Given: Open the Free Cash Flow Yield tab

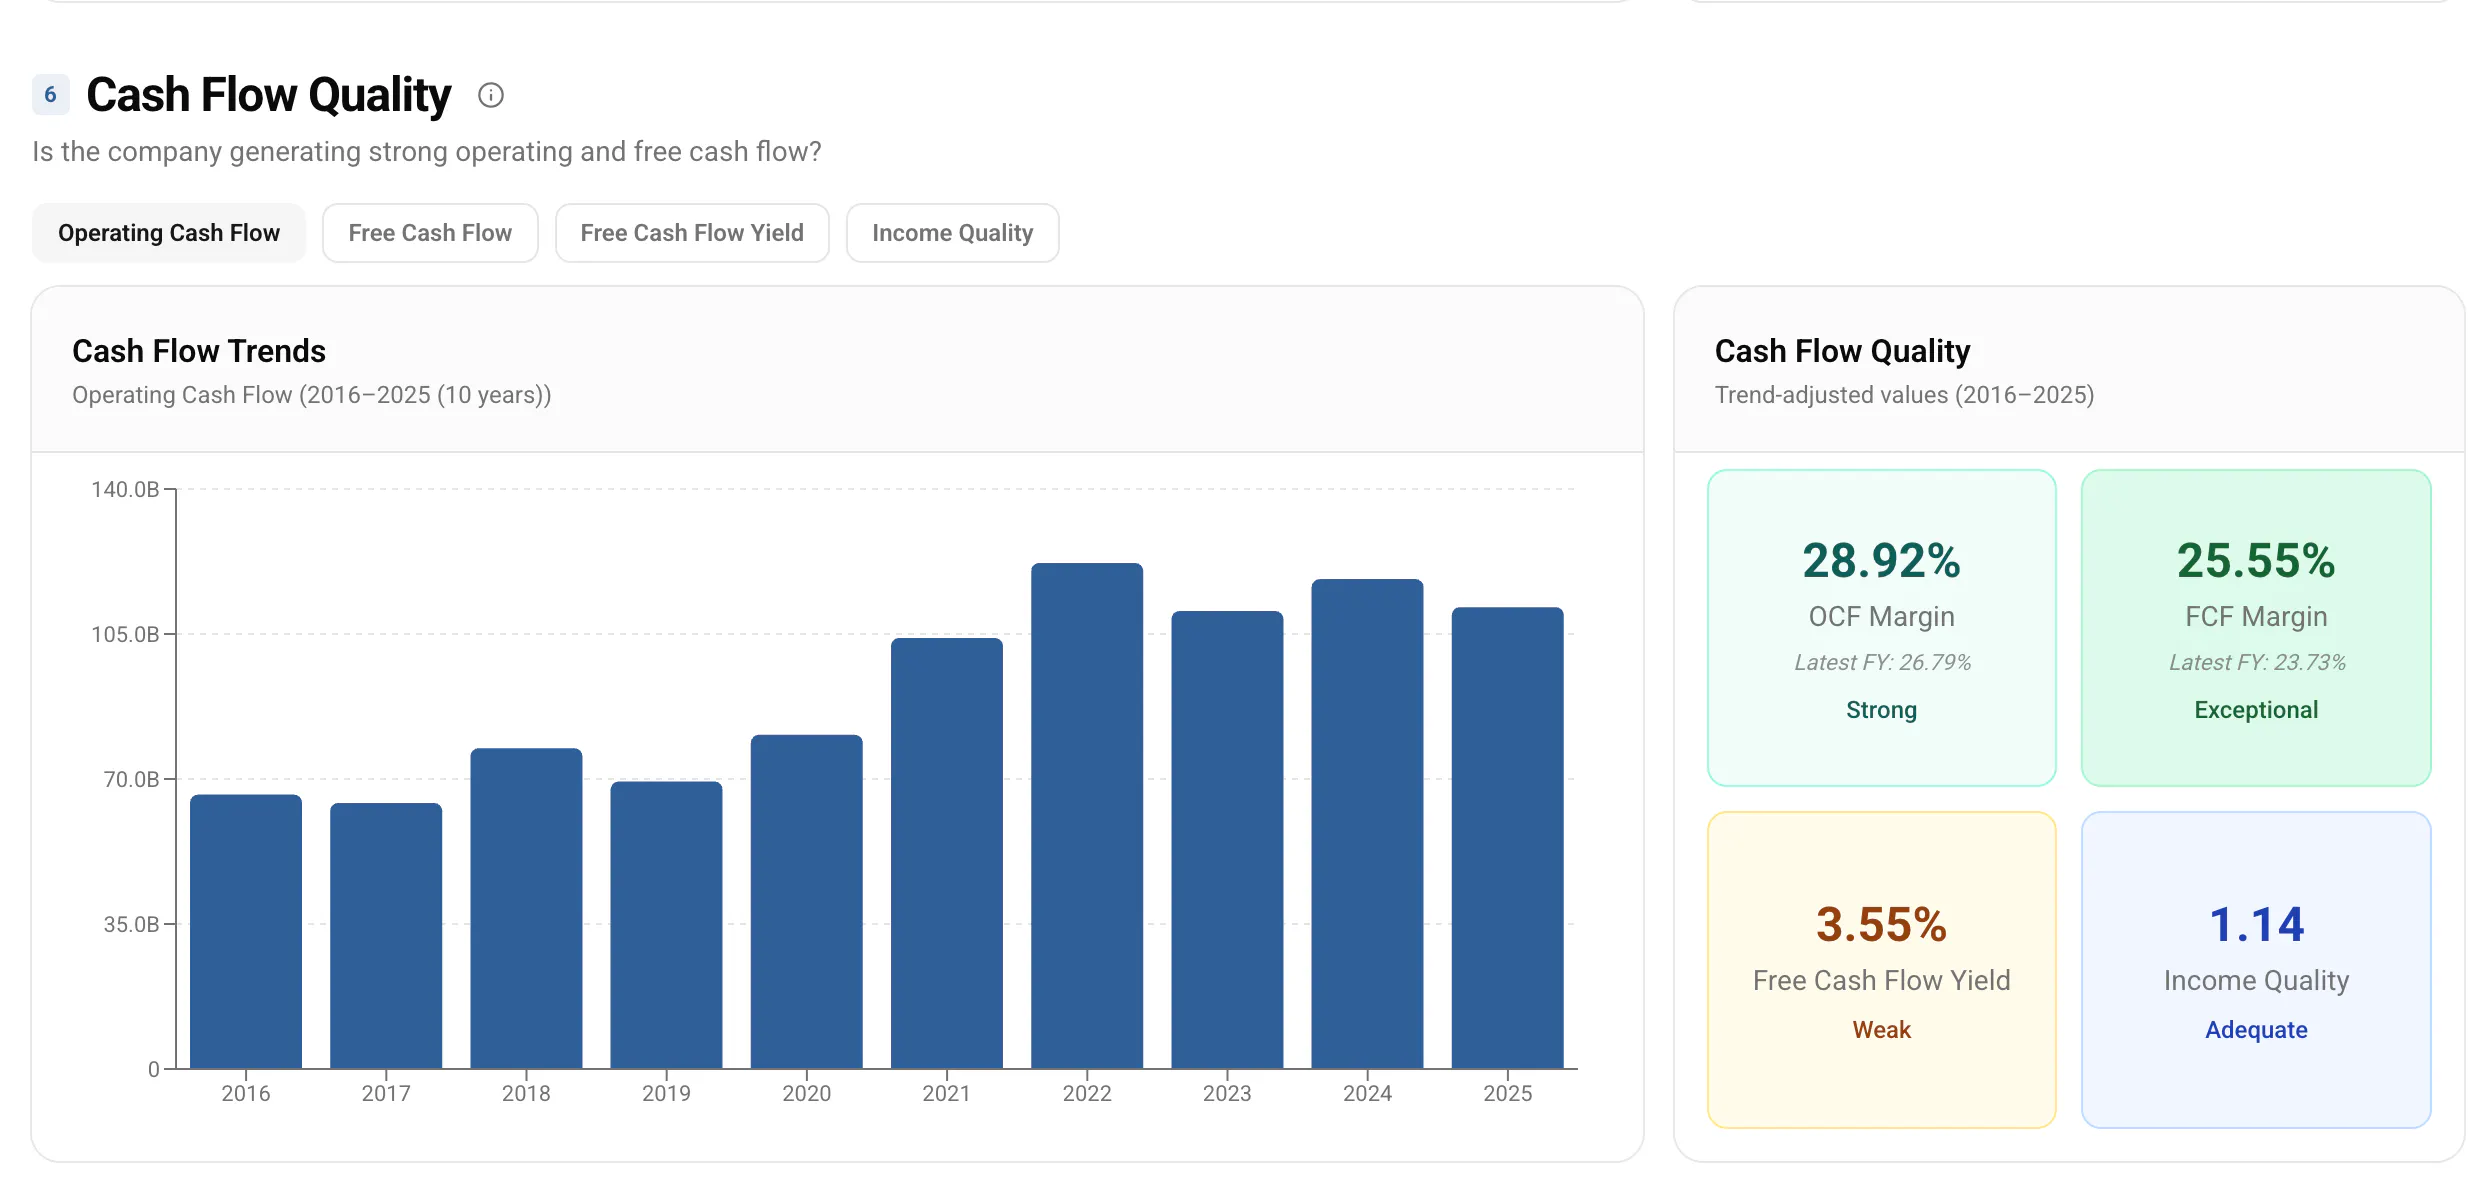Looking at the screenshot, I should click(692, 233).
